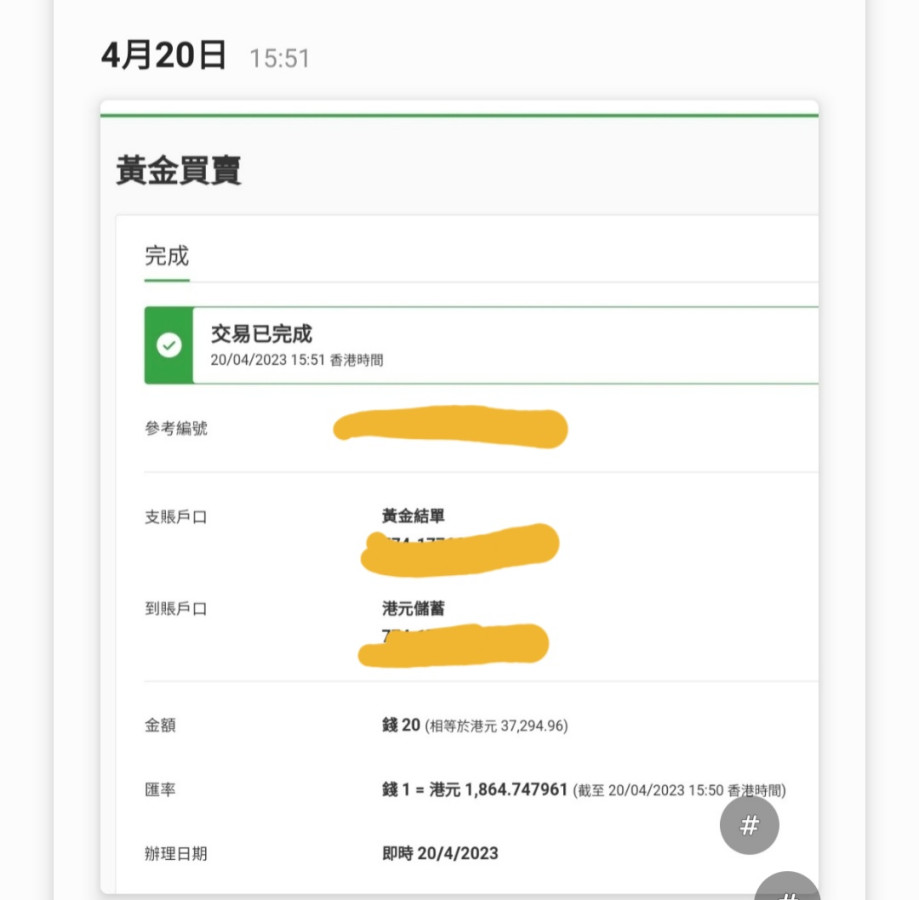Click the 黃金結單 account name
This screenshot has height=900, width=919.
tap(413, 516)
